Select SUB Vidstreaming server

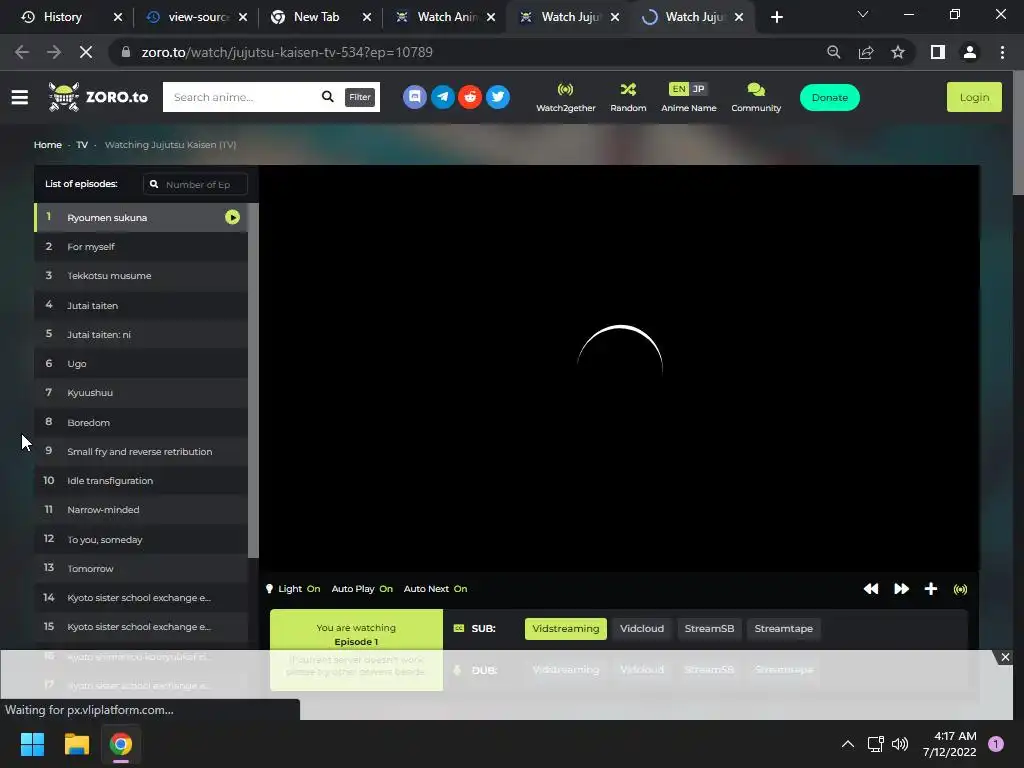566,628
